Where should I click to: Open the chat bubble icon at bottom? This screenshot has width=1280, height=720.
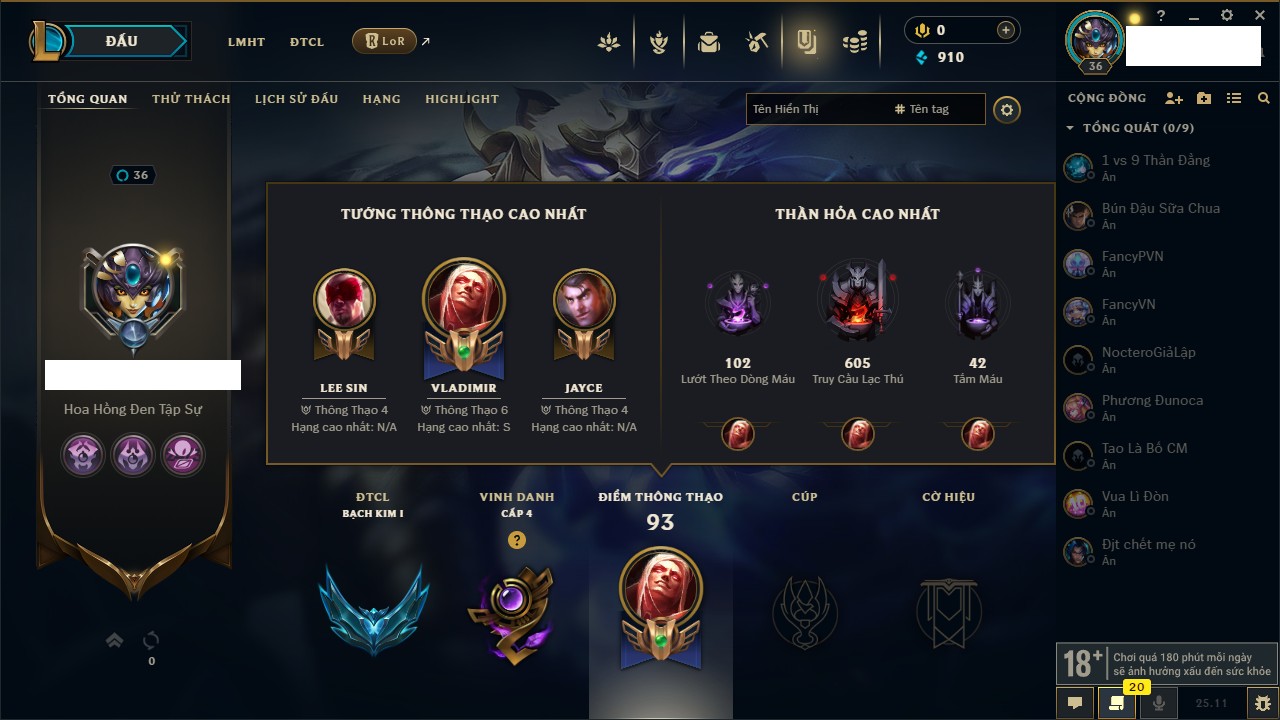tap(1075, 703)
